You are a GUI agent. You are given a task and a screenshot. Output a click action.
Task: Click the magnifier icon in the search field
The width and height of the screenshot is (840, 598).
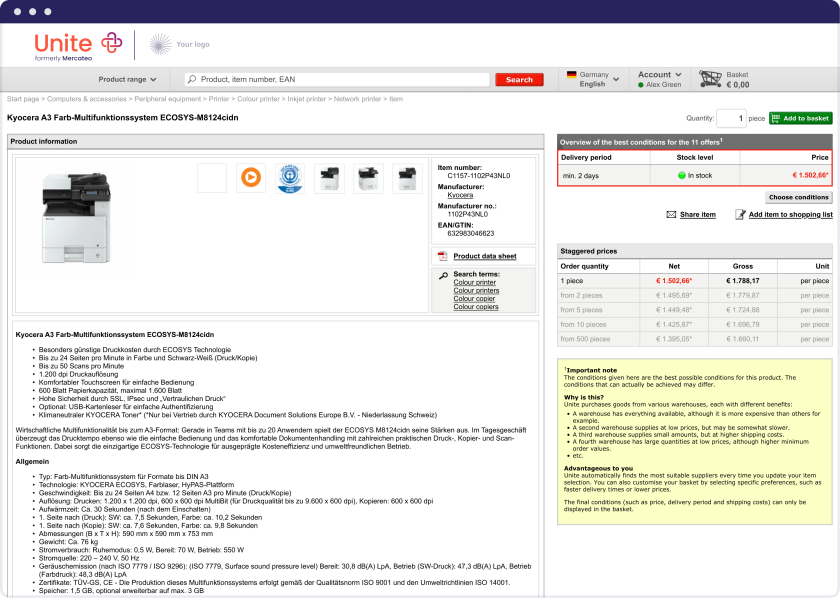(192, 79)
